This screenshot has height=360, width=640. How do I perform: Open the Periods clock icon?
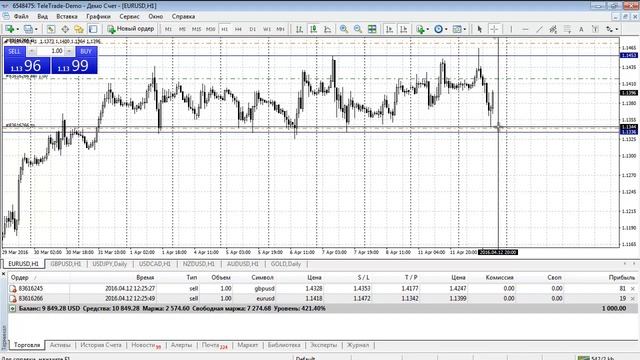click(438, 29)
